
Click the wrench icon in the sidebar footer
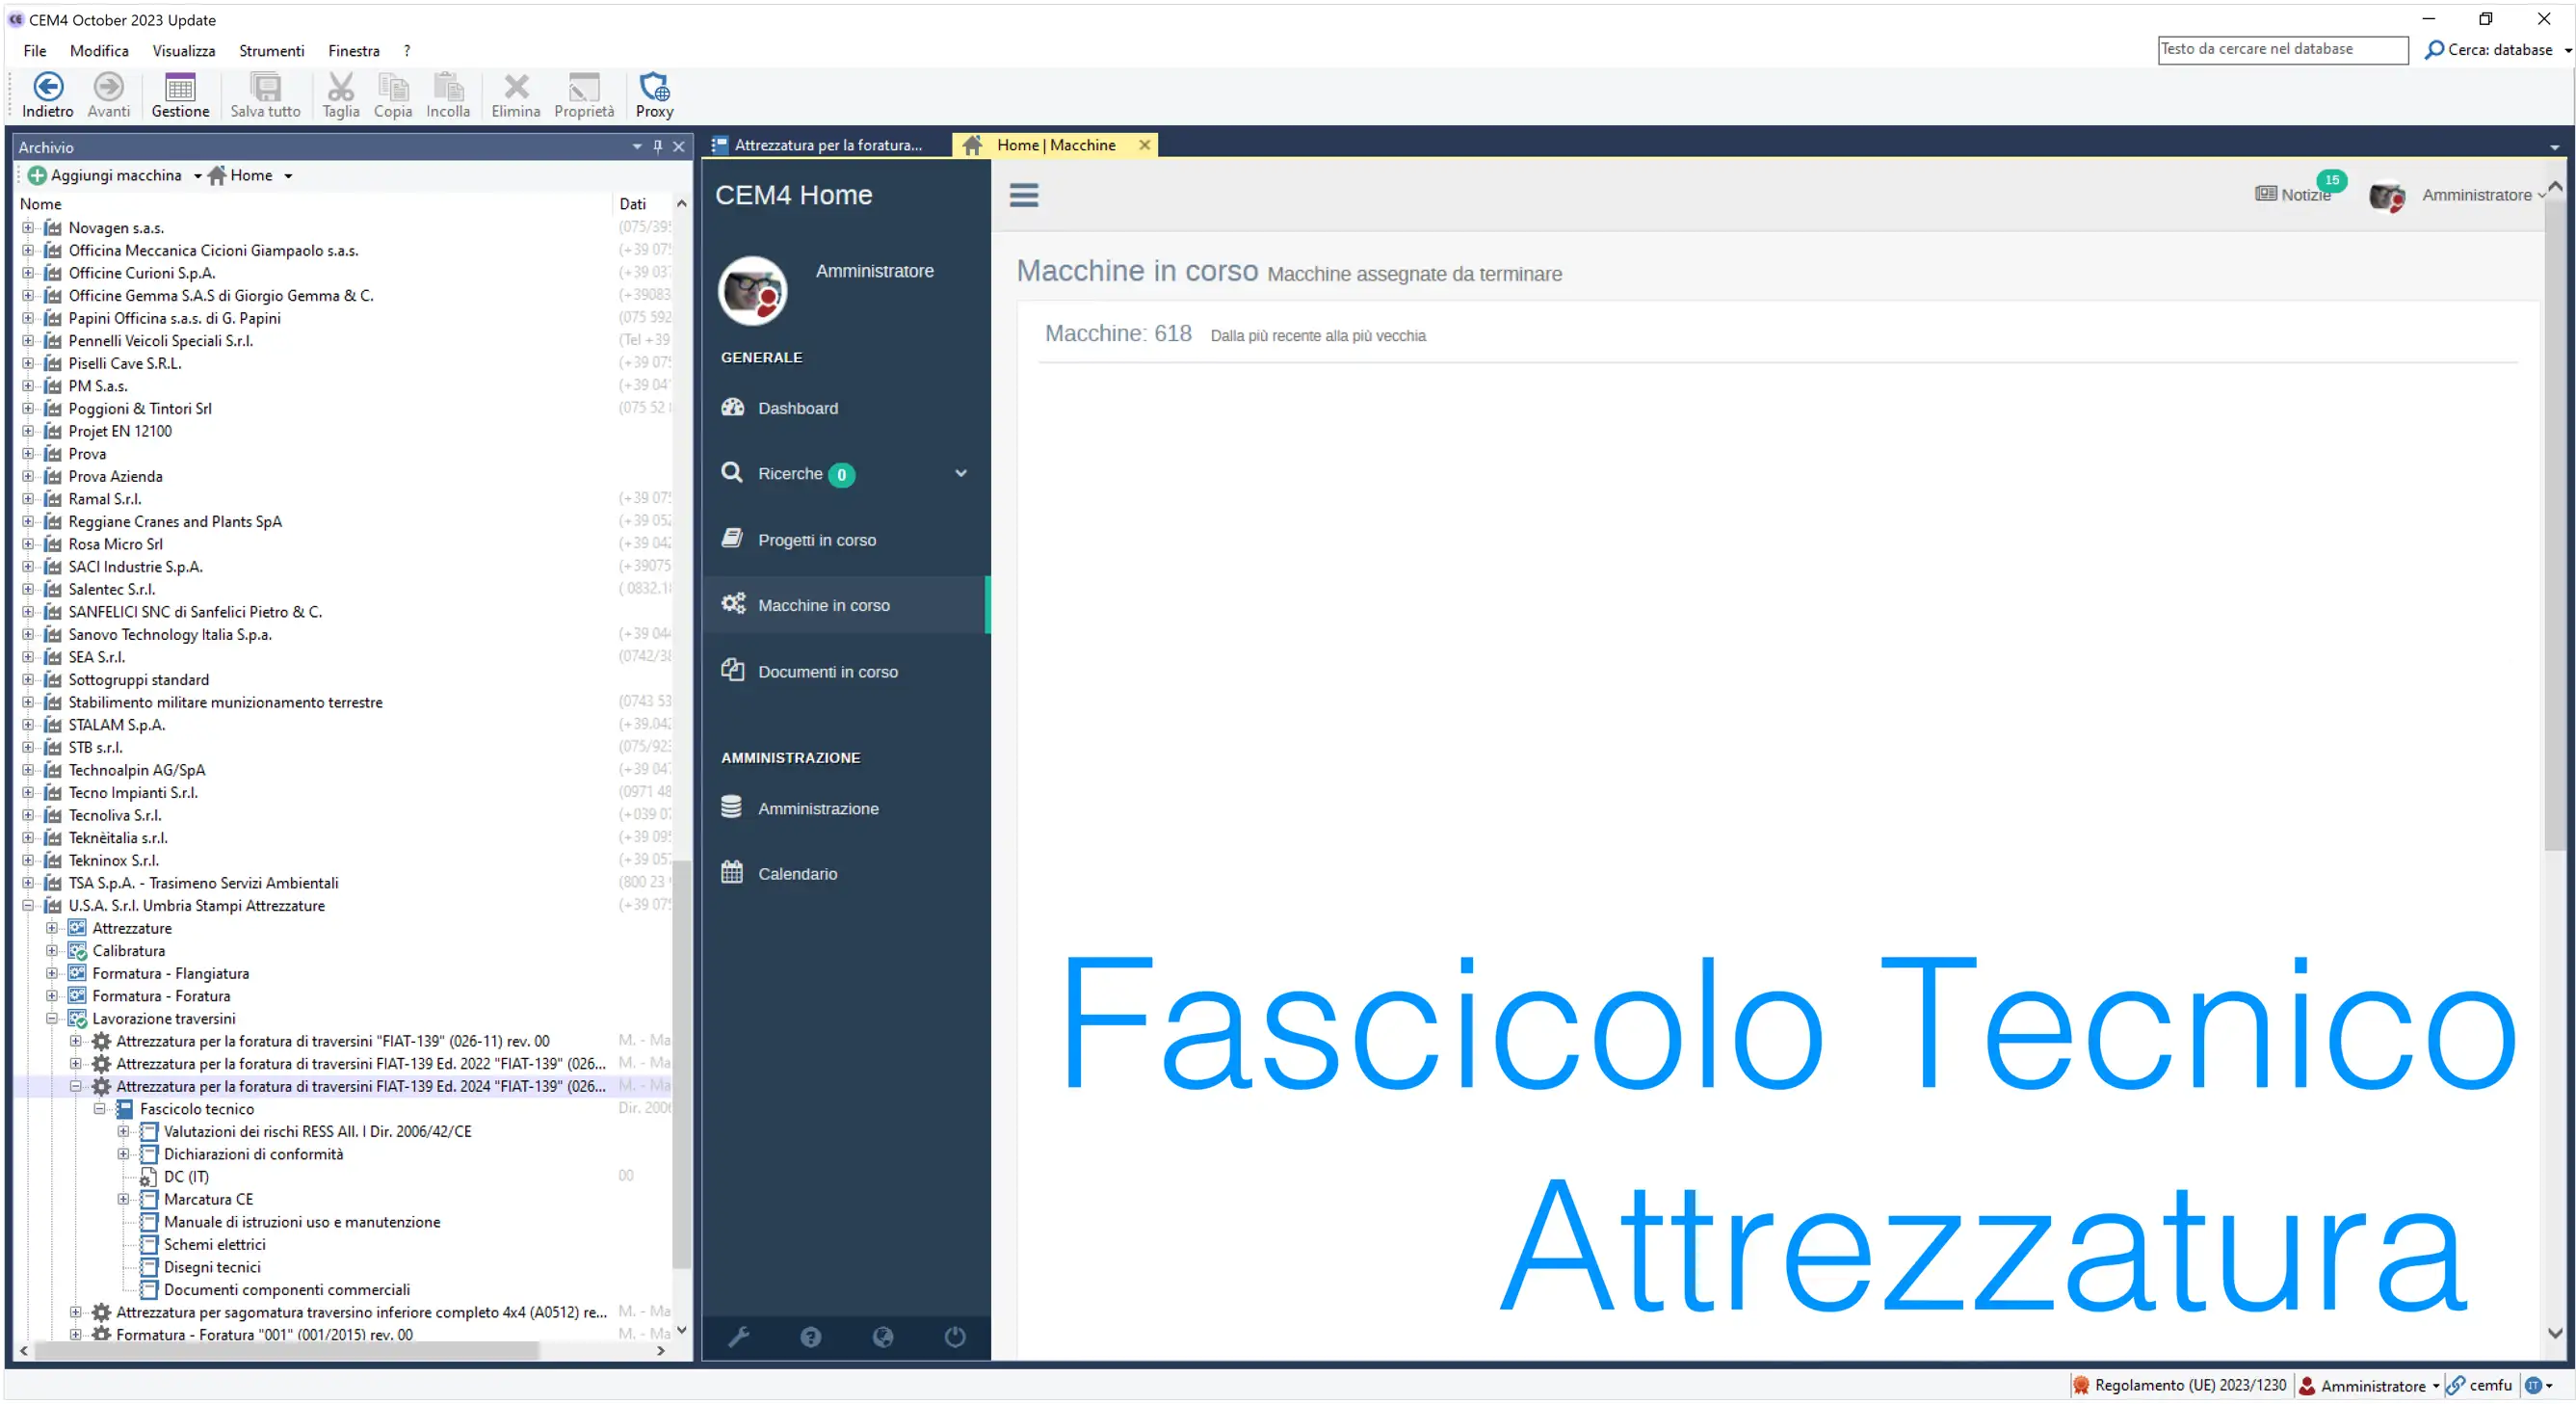(740, 1337)
